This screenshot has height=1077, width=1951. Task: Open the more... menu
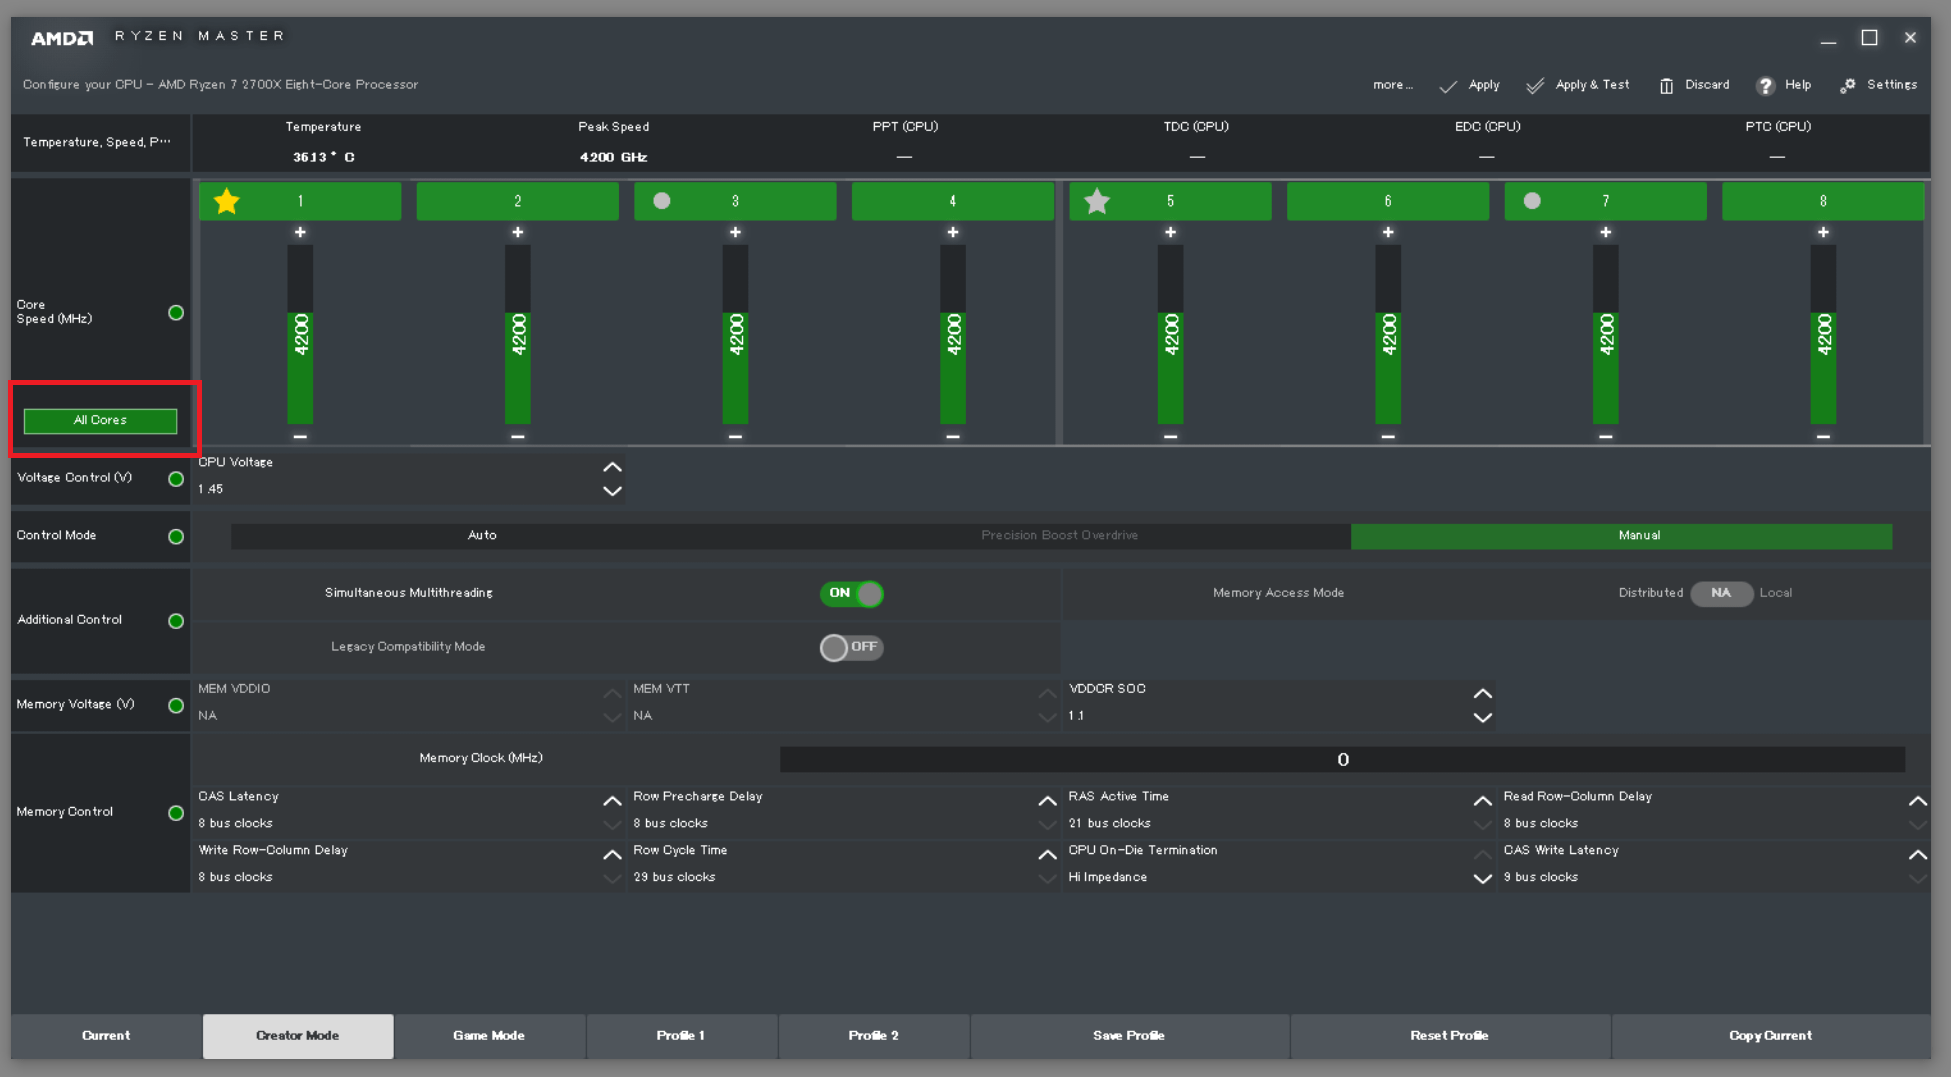click(x=1392, y=85)
